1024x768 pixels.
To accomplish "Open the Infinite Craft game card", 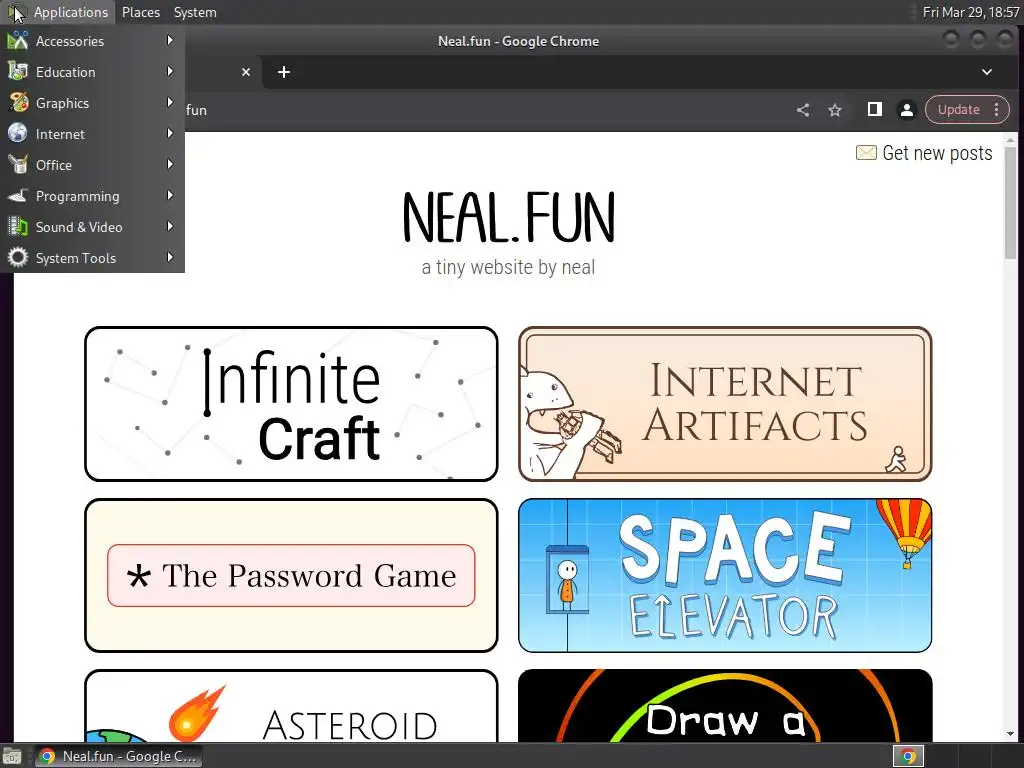I will [291, 404].
